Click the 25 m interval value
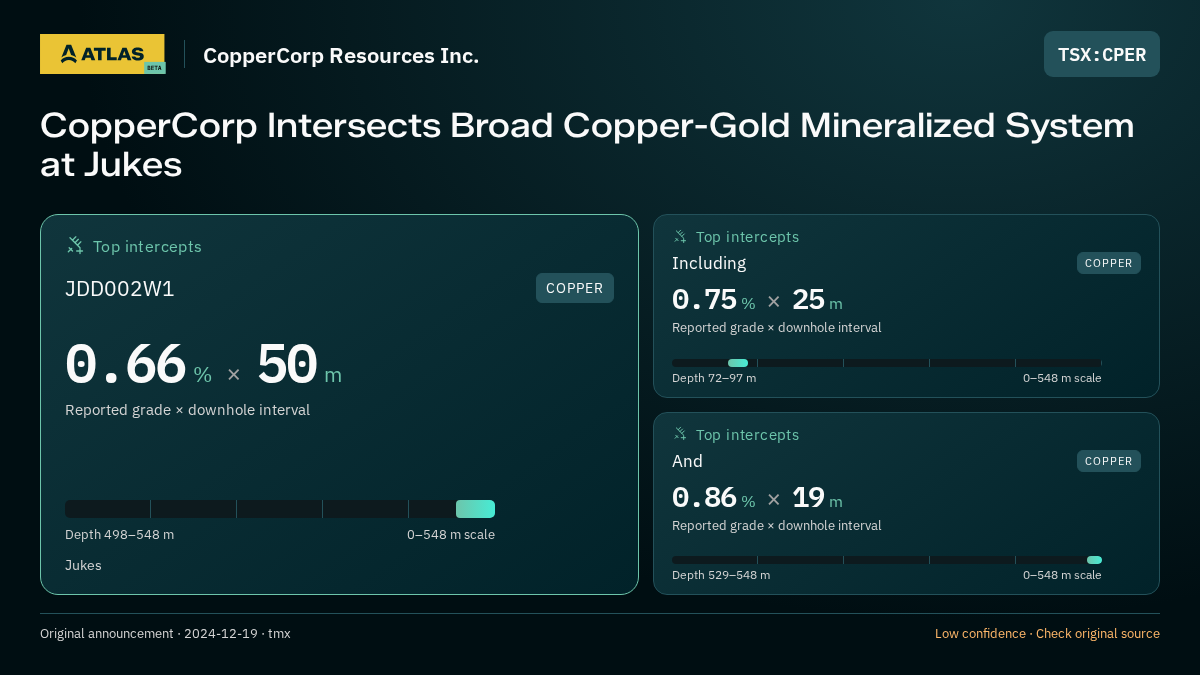This screenshot has width=1200, height=675. click(x=817, y=300)
